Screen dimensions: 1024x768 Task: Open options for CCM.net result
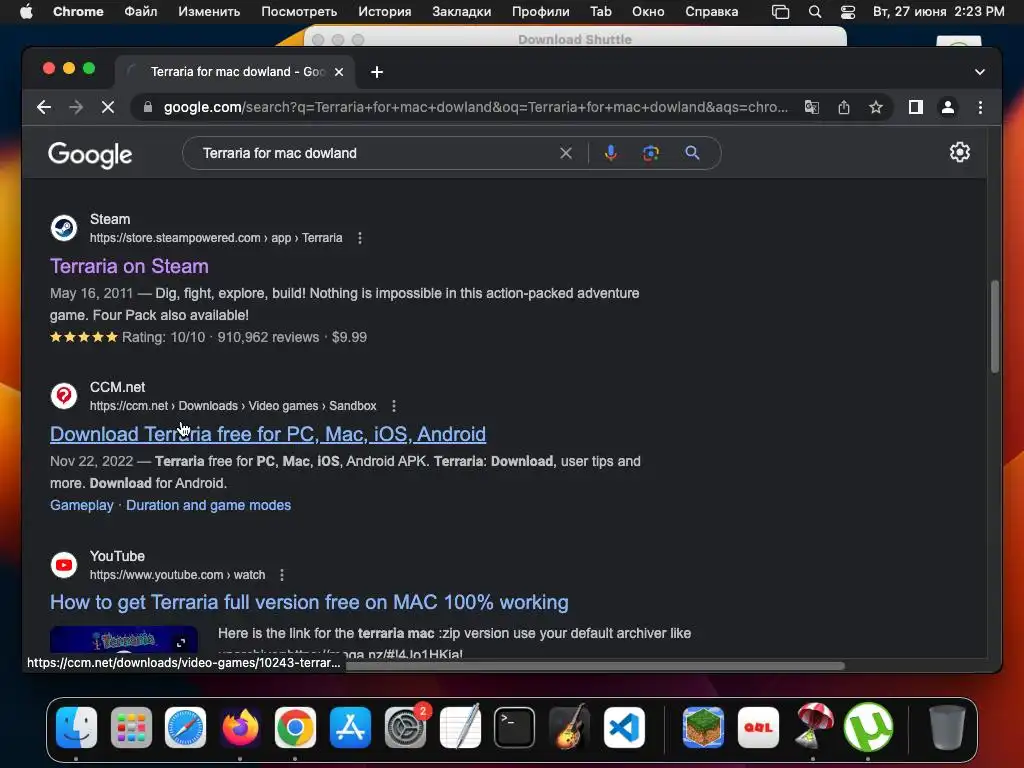click(394, 406)
